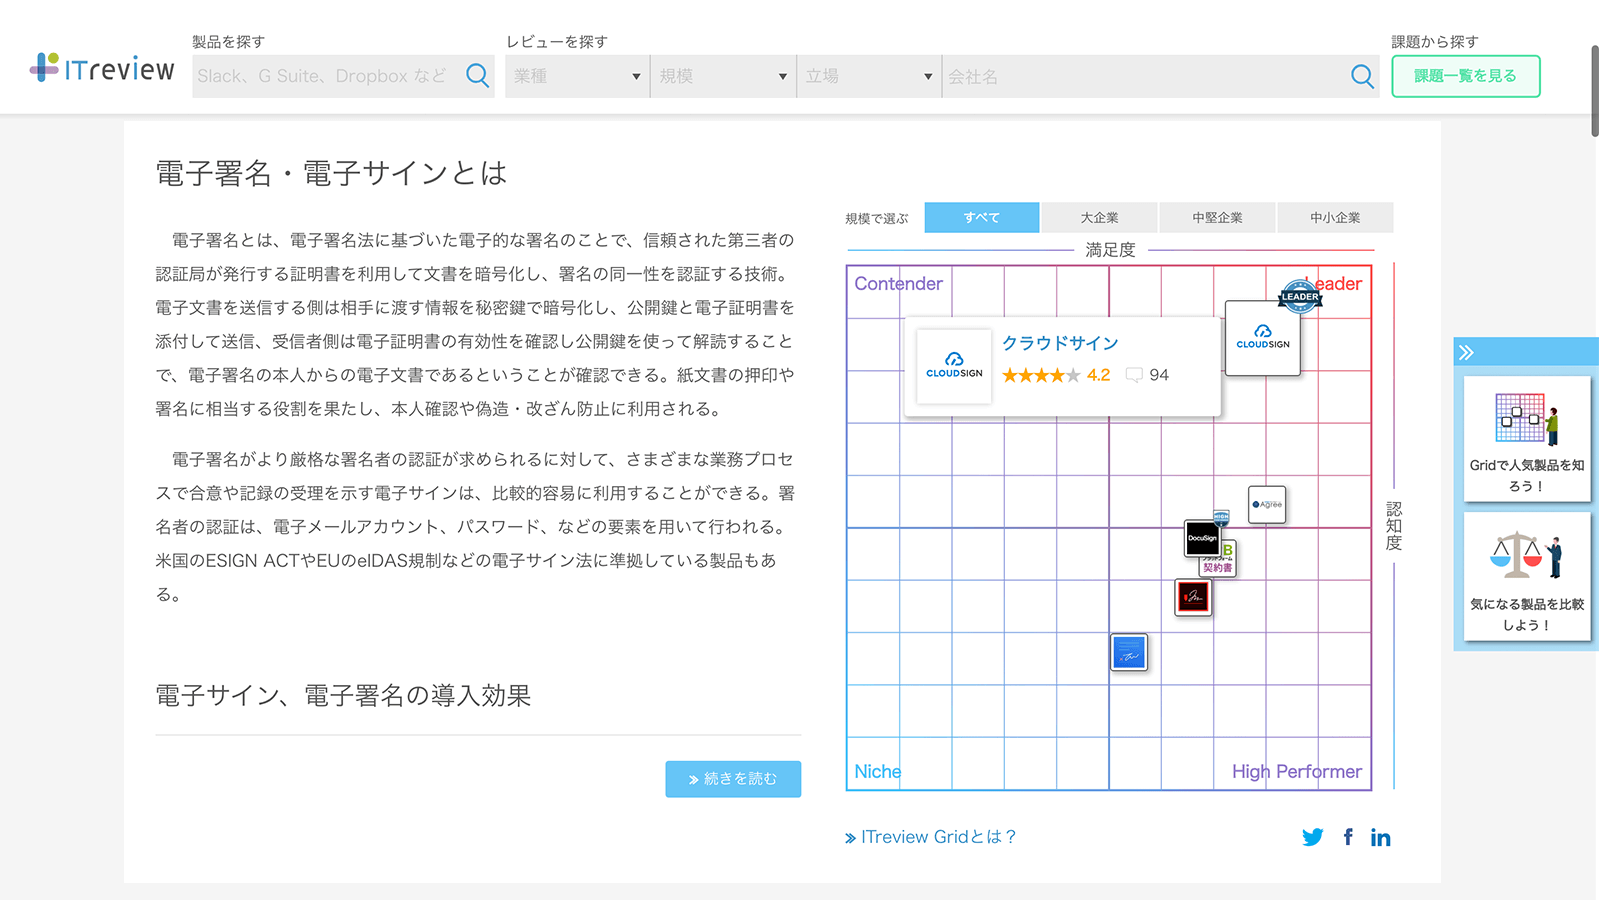This screenshot has height=900, width=1600.
Task: Click the 満足度 axis label
Action: [x=1110, y=250]
